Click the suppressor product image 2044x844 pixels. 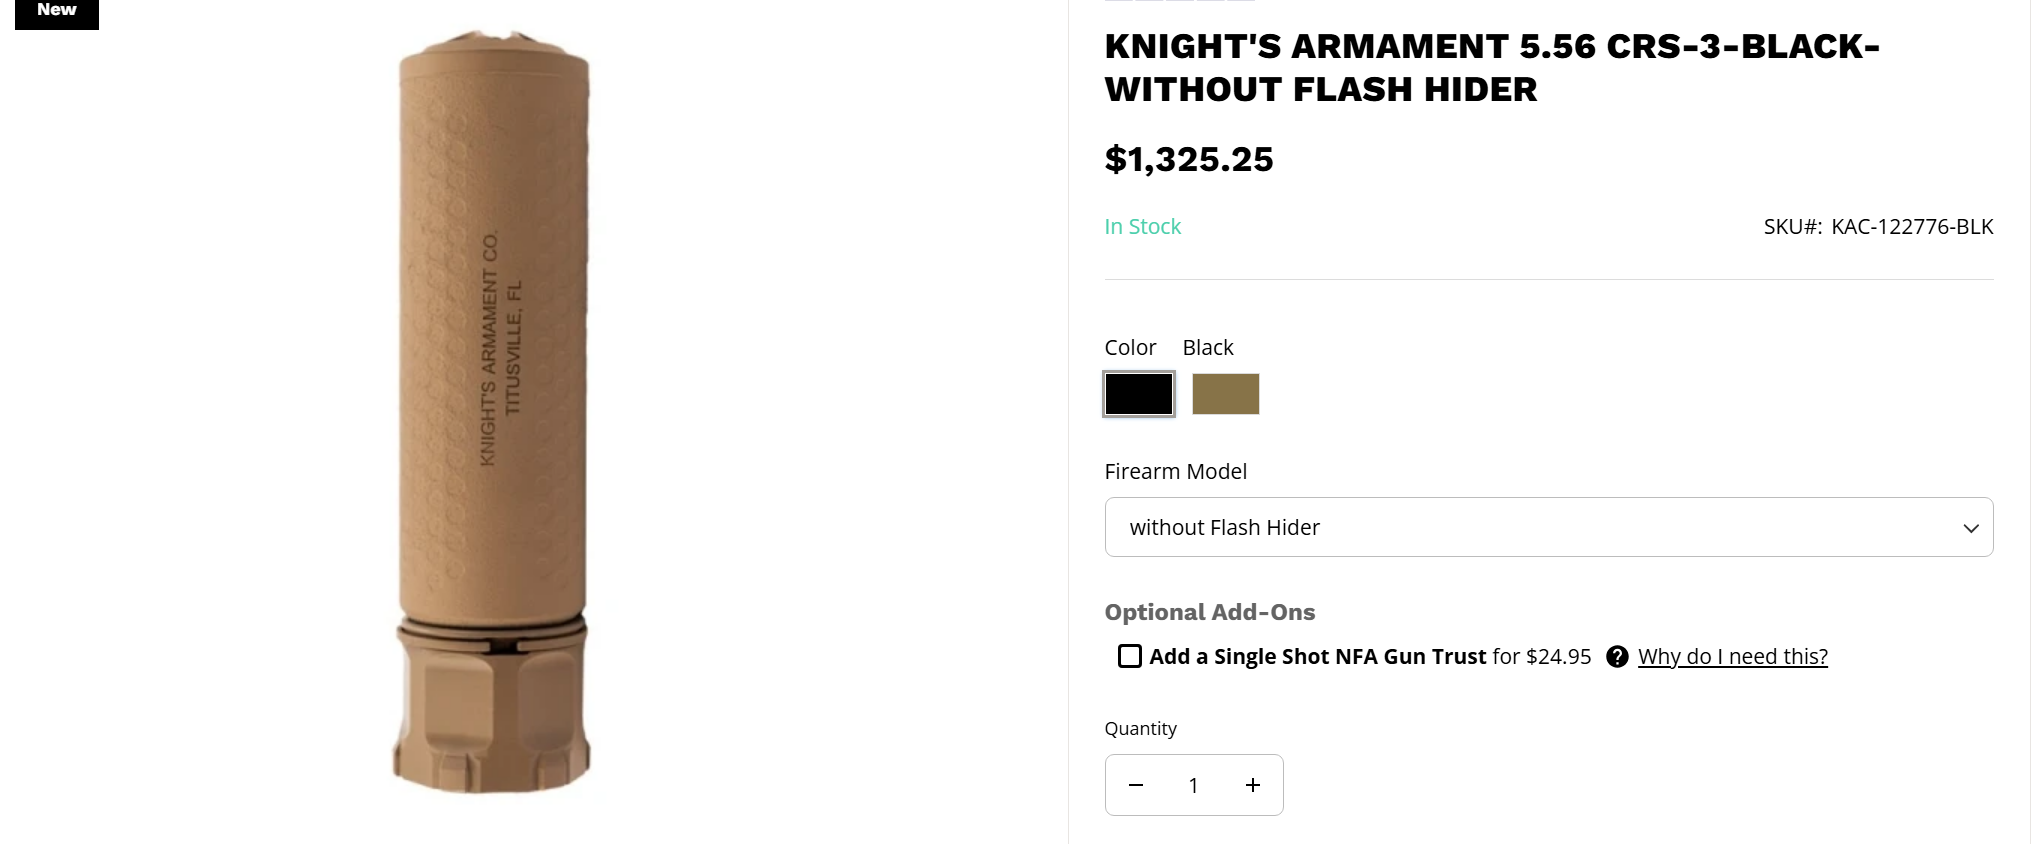coord(491,412)
